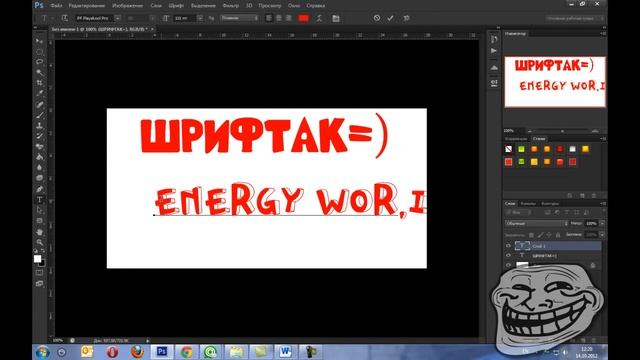This screenshot has width=640, height=360.
Task: Center the text
Action: coord(278,18)
